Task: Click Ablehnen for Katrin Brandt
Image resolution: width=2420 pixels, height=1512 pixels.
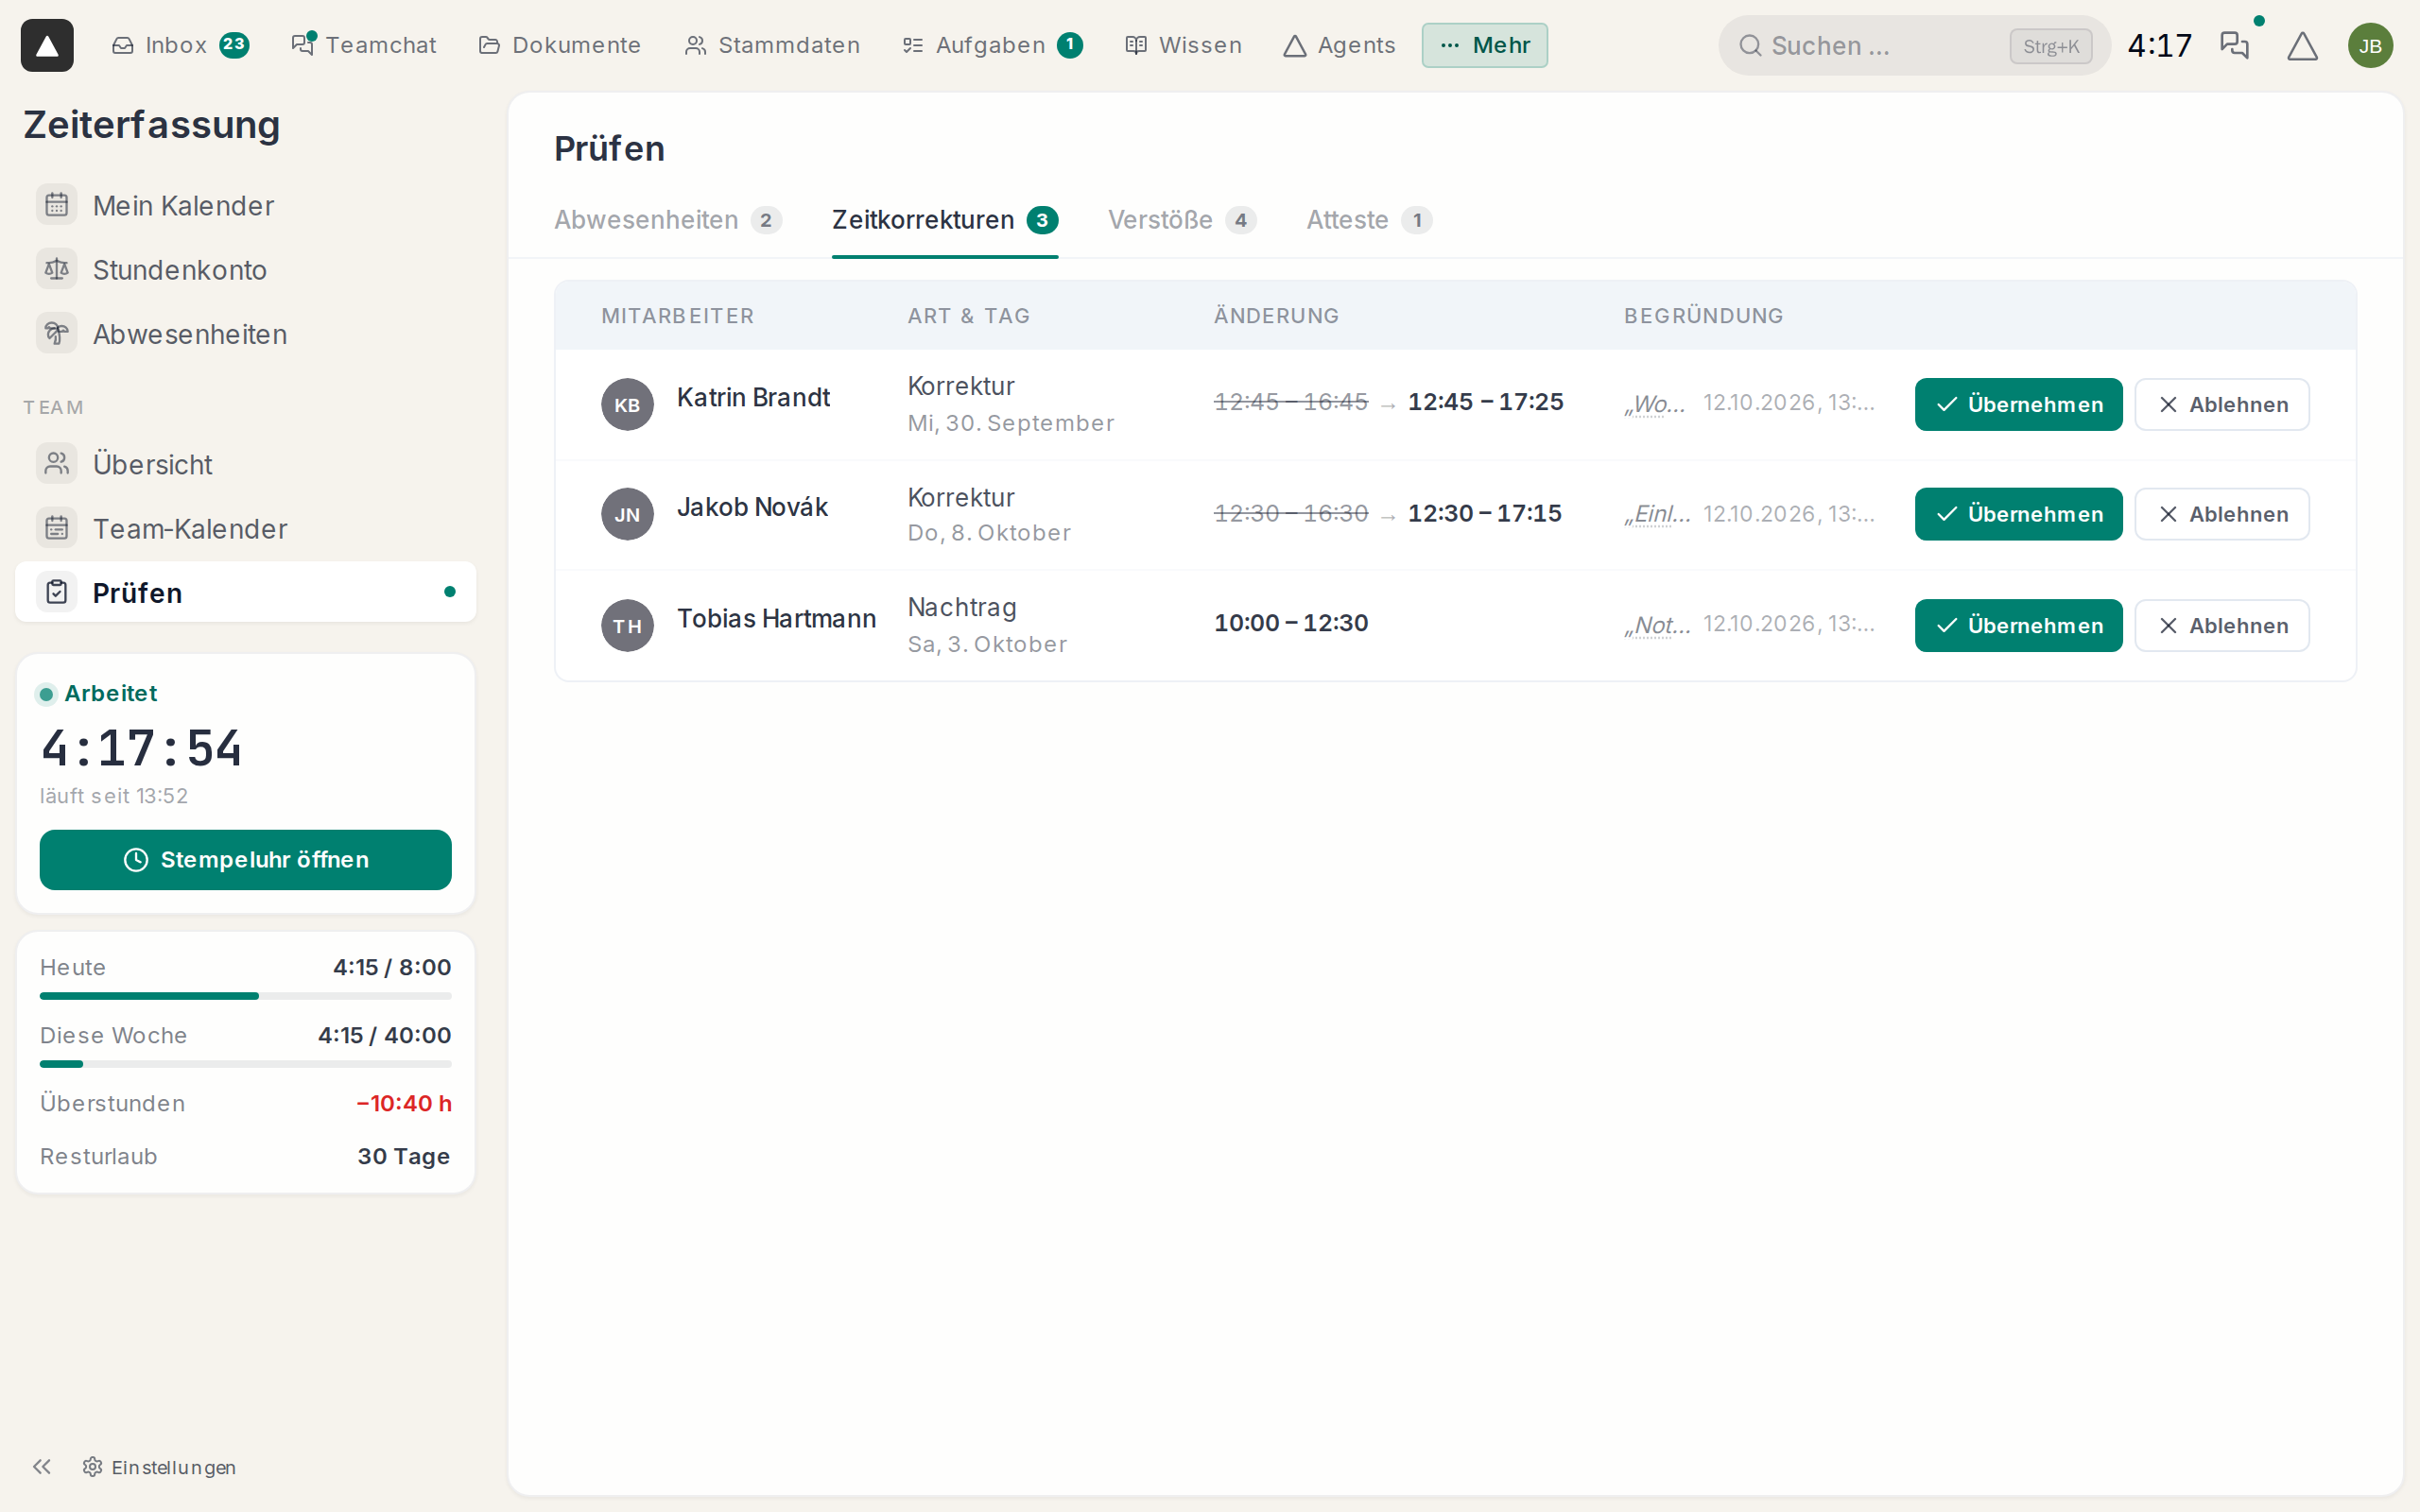Action: [2222, 404]
